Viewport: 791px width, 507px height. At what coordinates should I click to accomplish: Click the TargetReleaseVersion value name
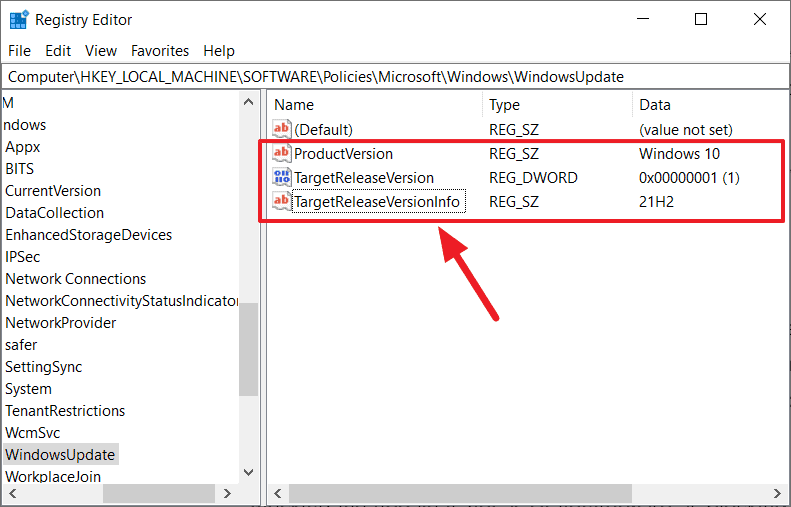(364, 178)
